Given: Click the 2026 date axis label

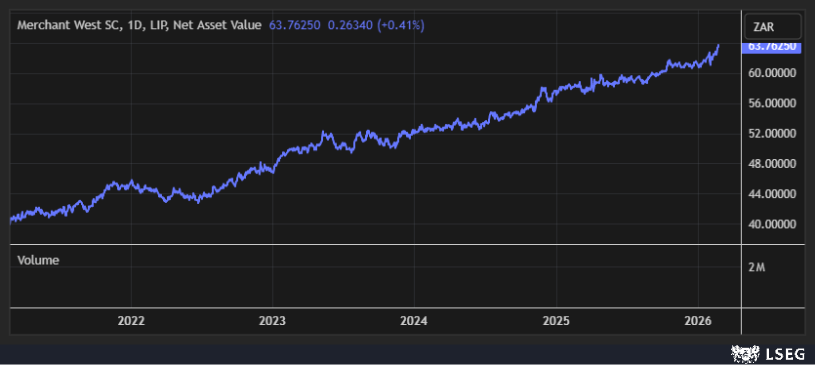Looking at the screenshot, I should 698,321.
